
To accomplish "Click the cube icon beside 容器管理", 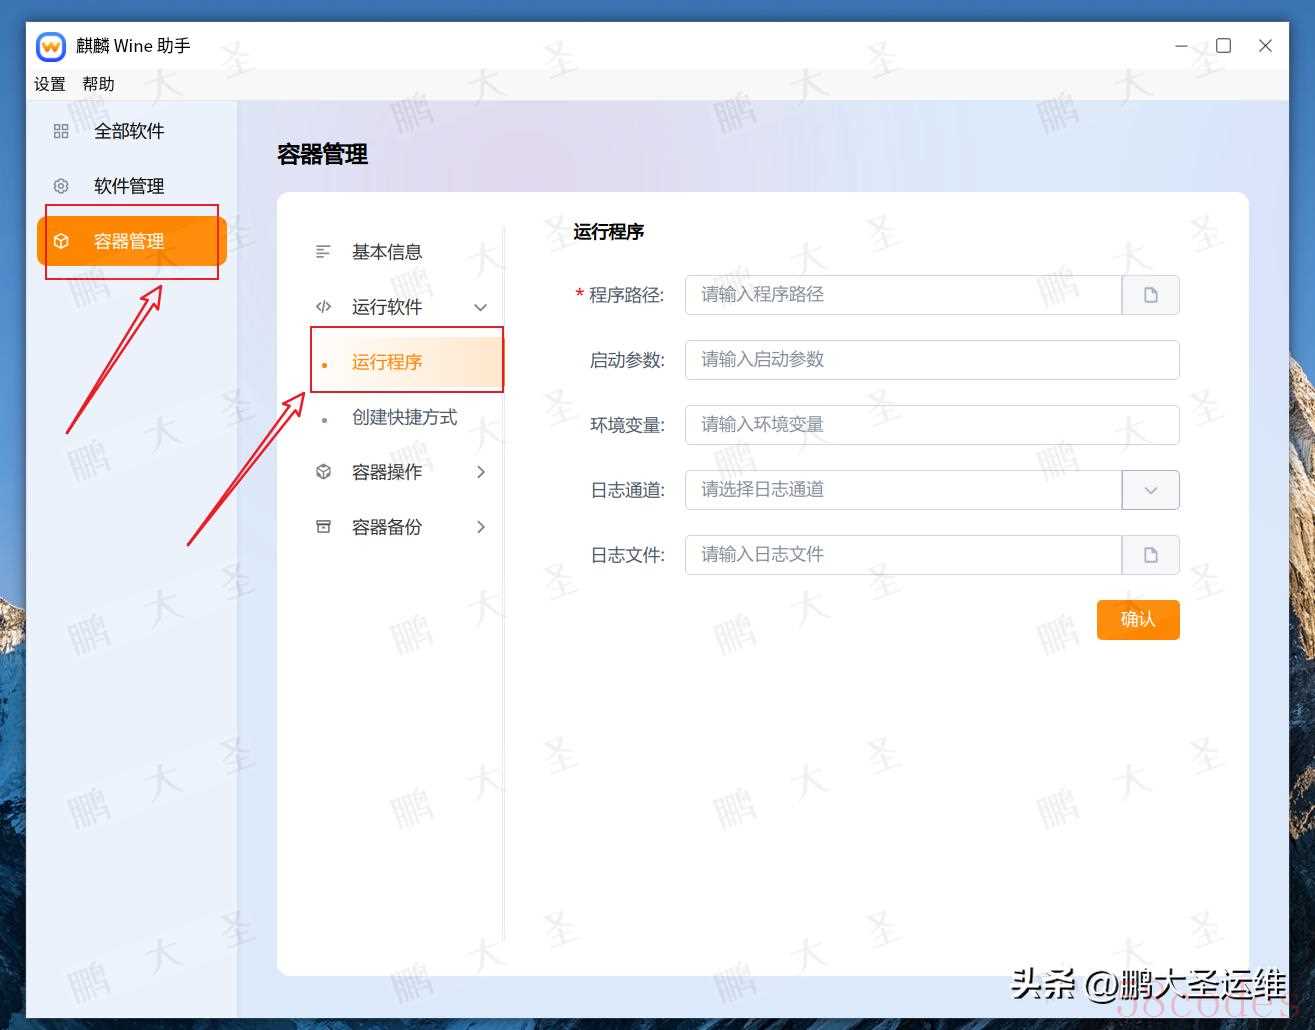I will click(x=61, y=241).
